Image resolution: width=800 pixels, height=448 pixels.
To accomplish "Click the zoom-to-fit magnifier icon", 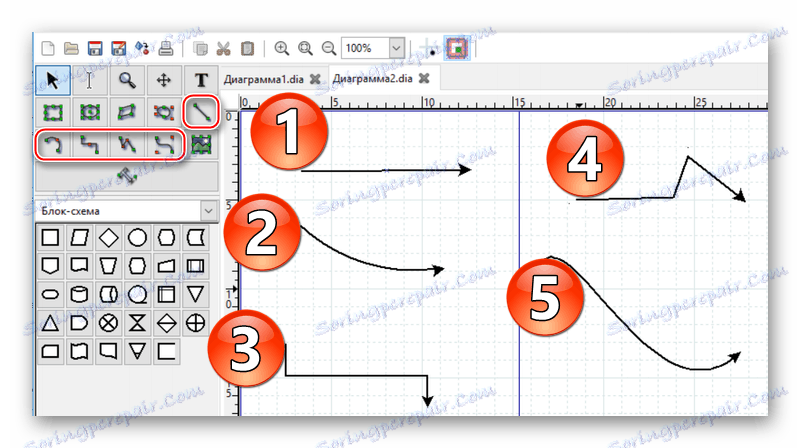I will click(305, 48).
